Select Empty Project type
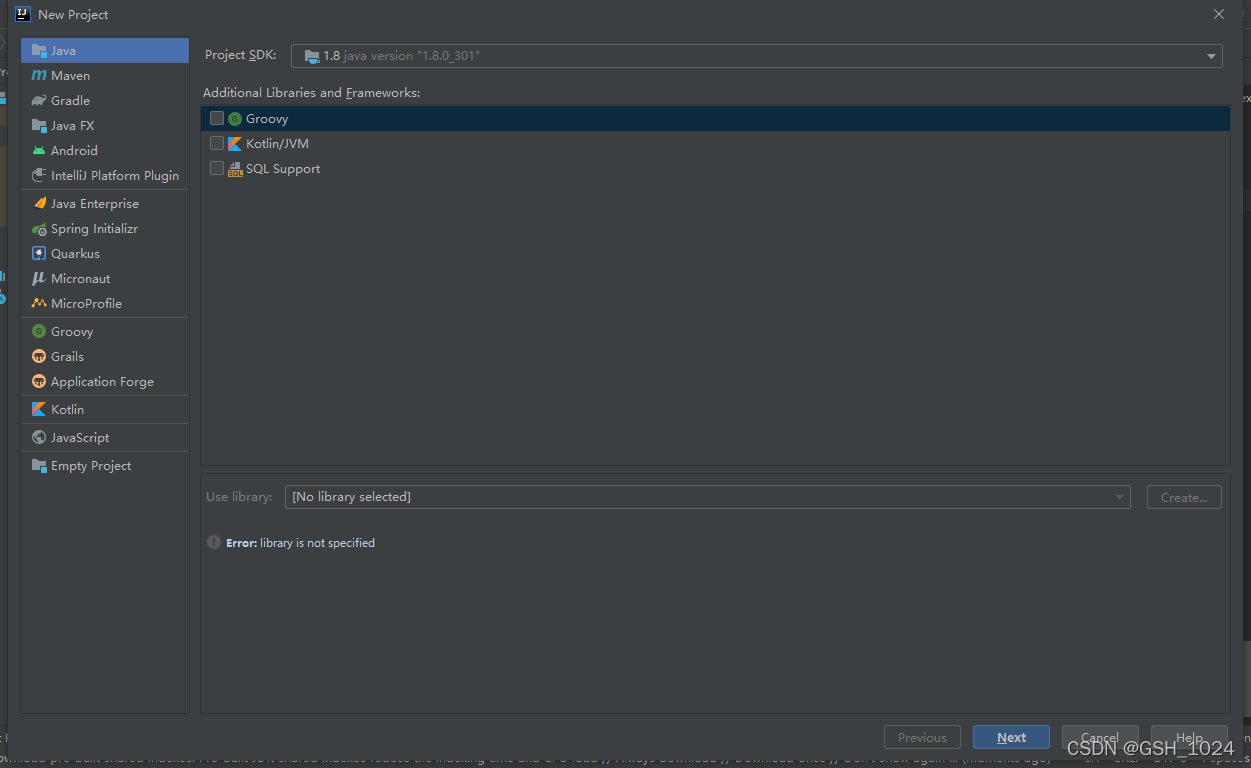1251x768 pixels. click(105, 465)
